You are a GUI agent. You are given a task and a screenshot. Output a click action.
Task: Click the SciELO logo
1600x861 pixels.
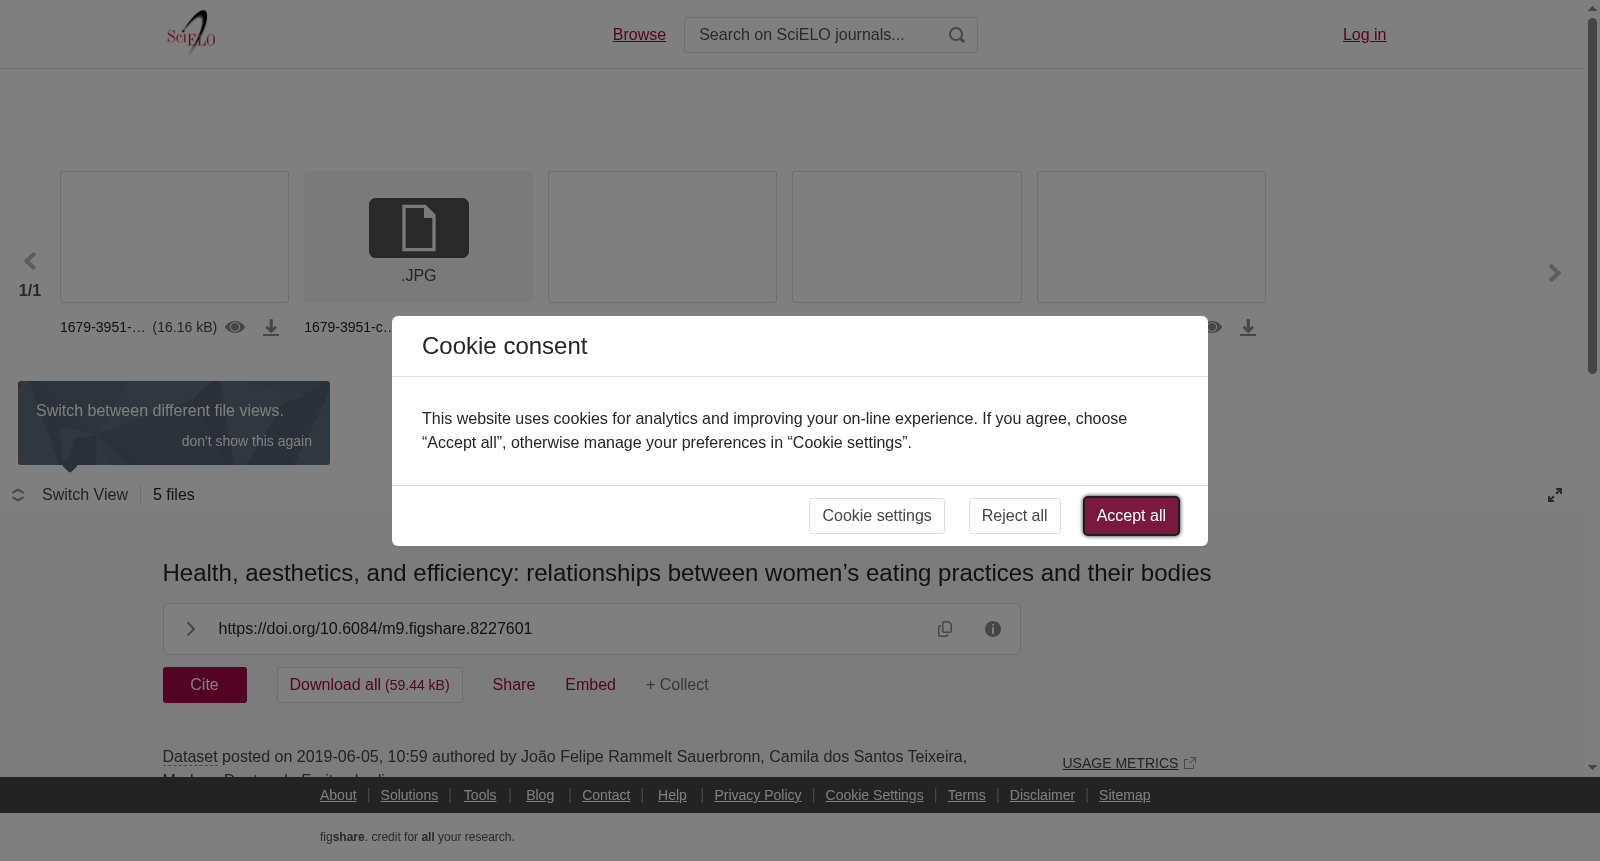click(x=191, y=33)
